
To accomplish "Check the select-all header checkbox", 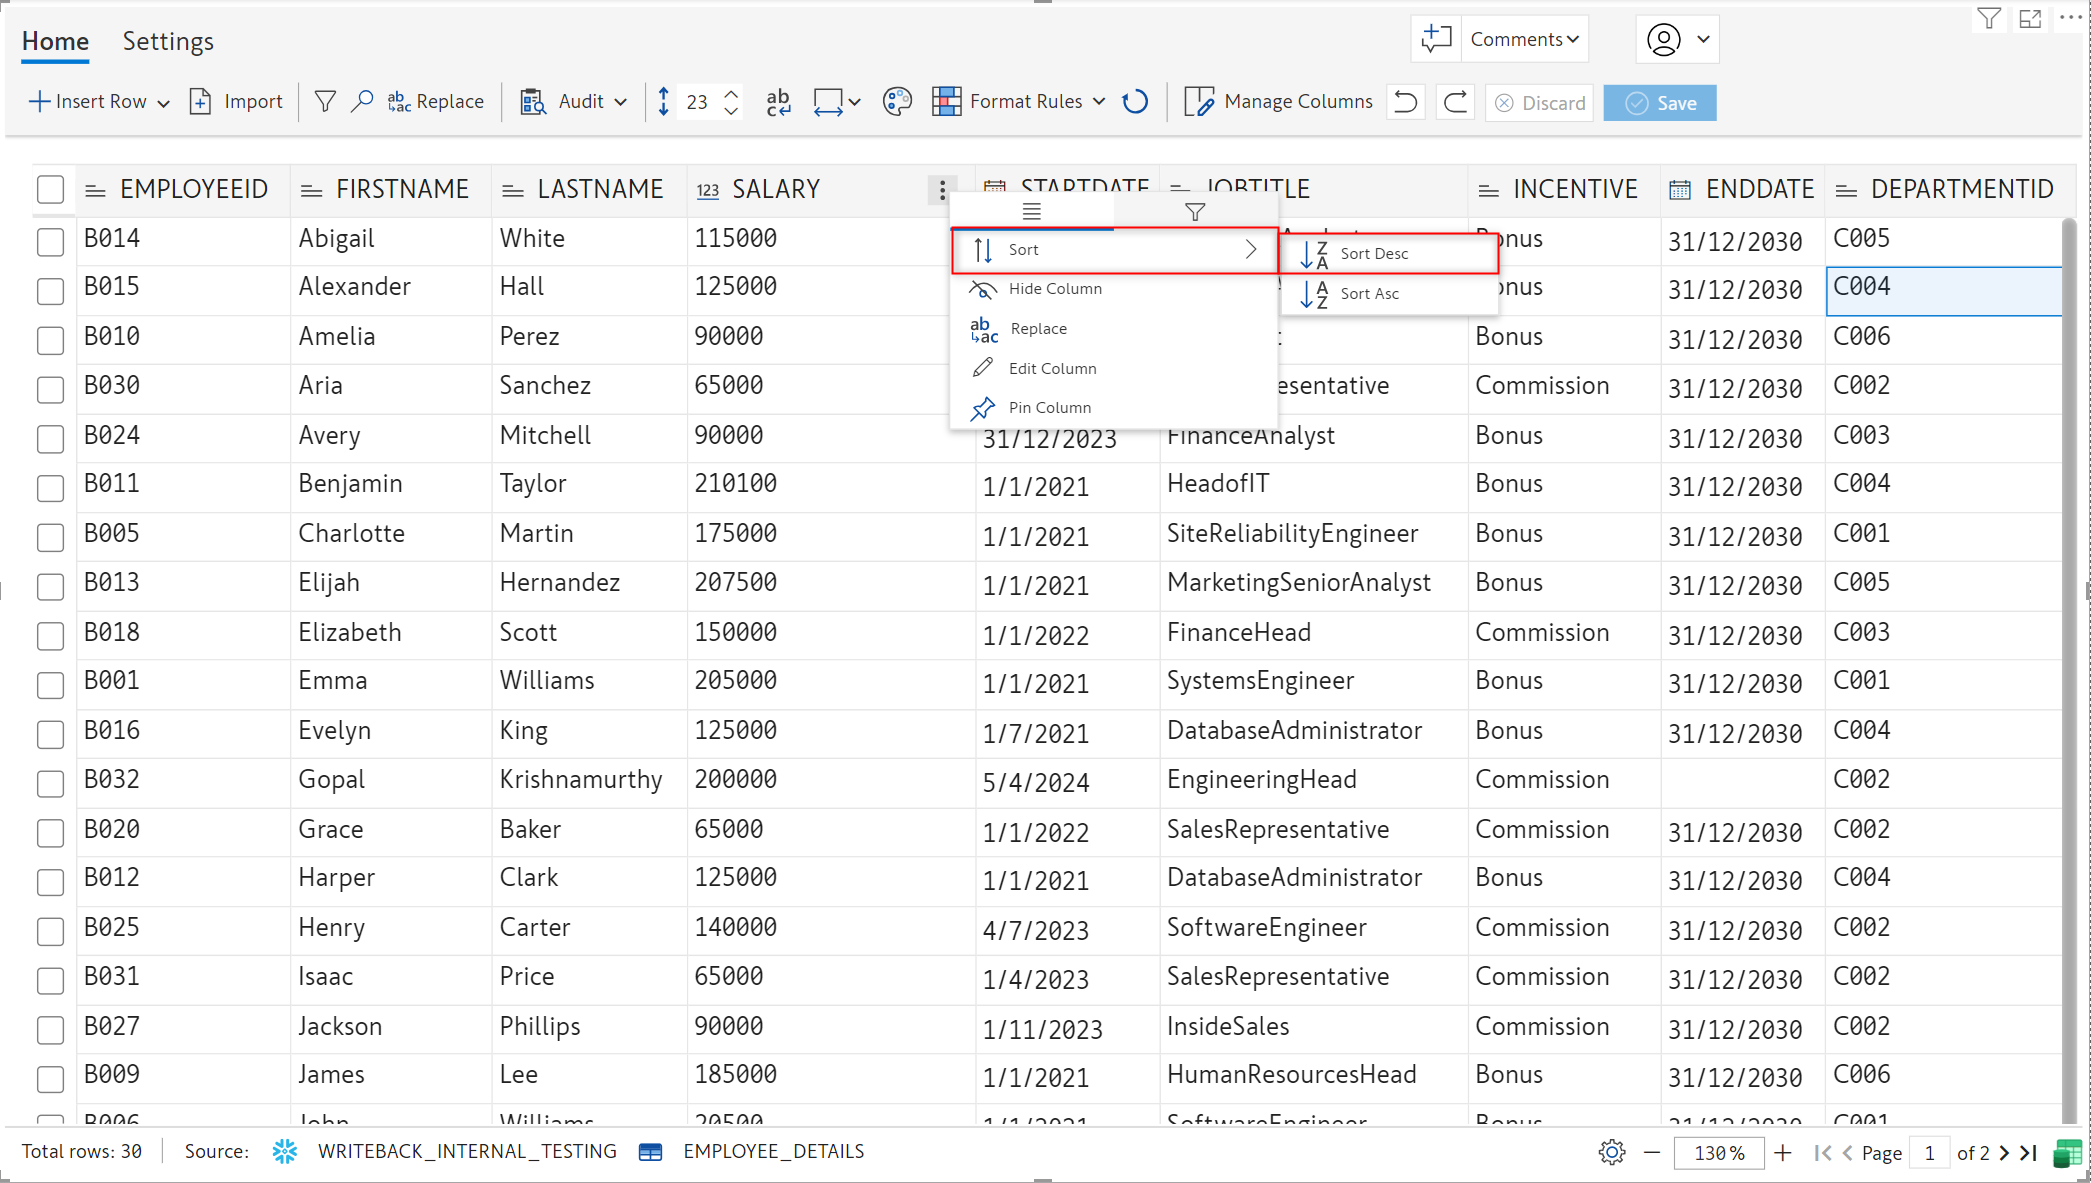I will pos(50,190).
